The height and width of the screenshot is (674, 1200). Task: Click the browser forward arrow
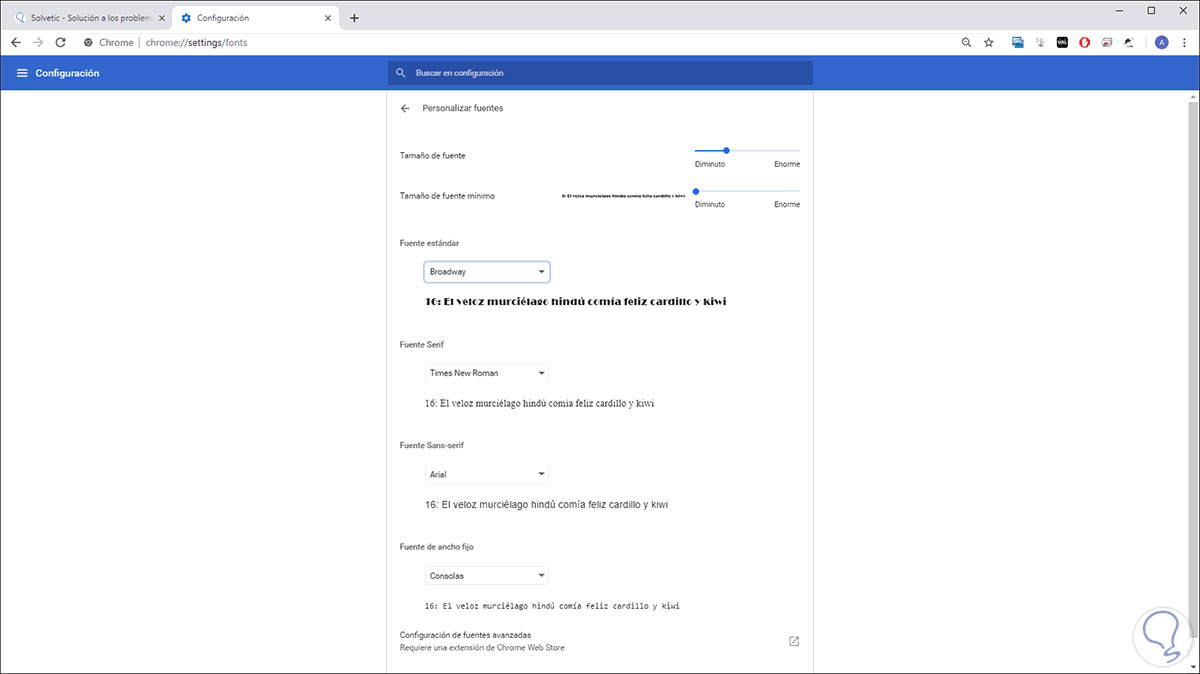(x=38, y=43)
